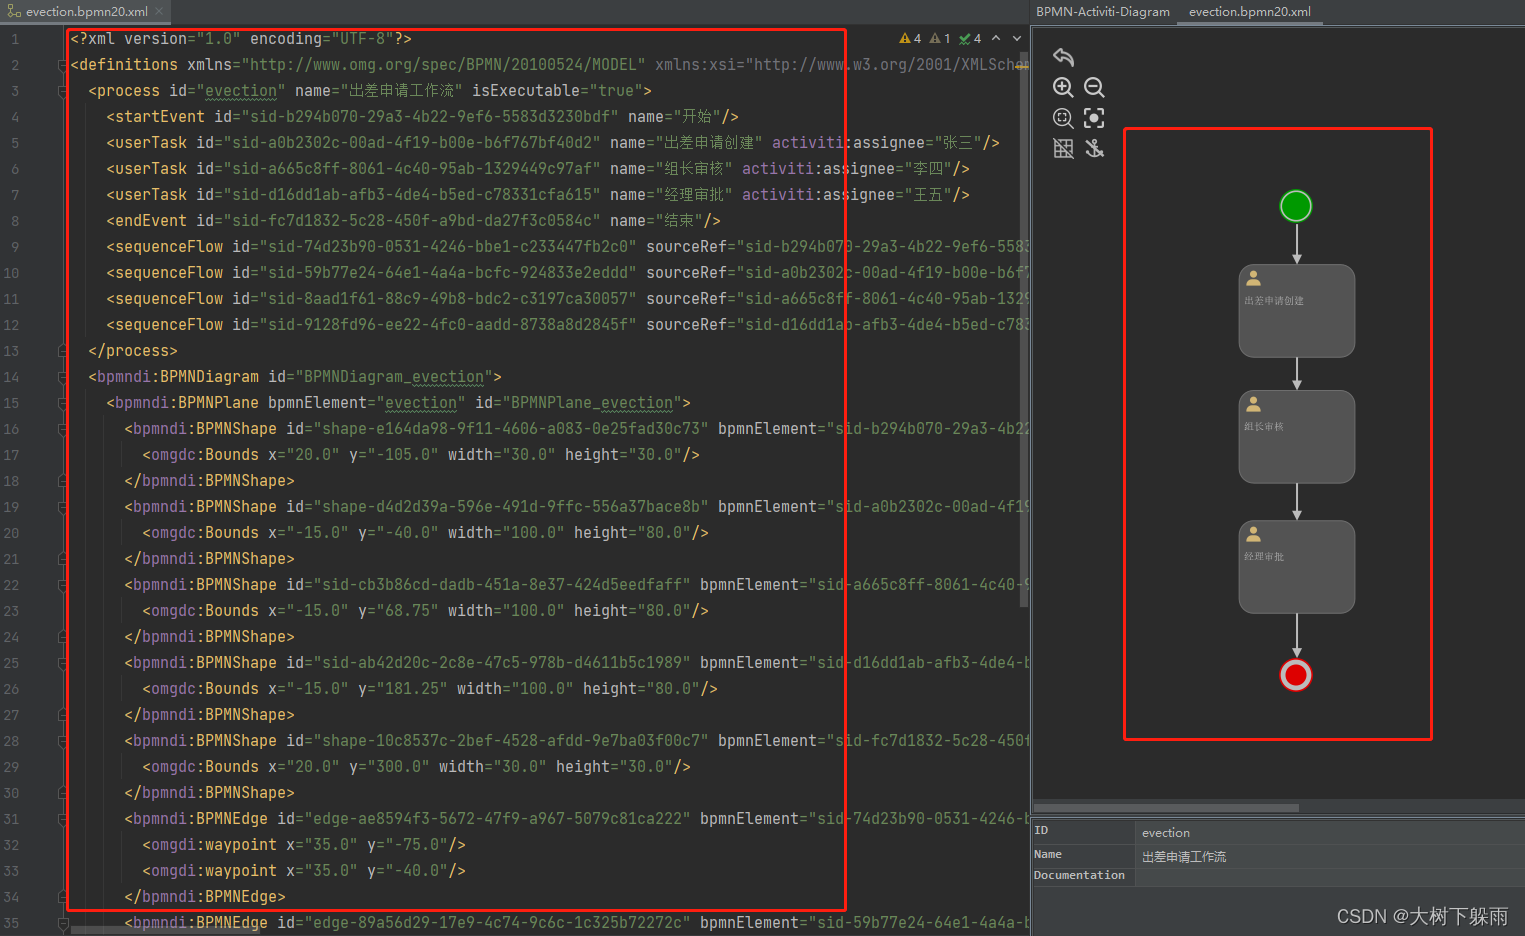
Task: Collapse the process element on line 3
Action: 63,91
